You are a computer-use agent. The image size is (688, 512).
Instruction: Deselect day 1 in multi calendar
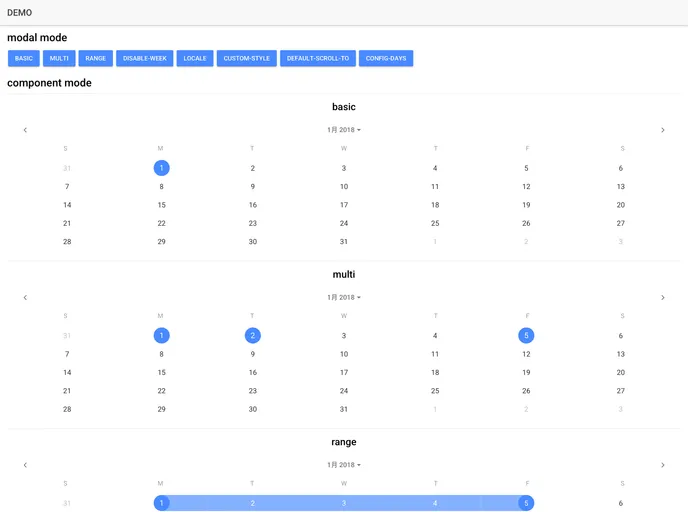[161, 336]
